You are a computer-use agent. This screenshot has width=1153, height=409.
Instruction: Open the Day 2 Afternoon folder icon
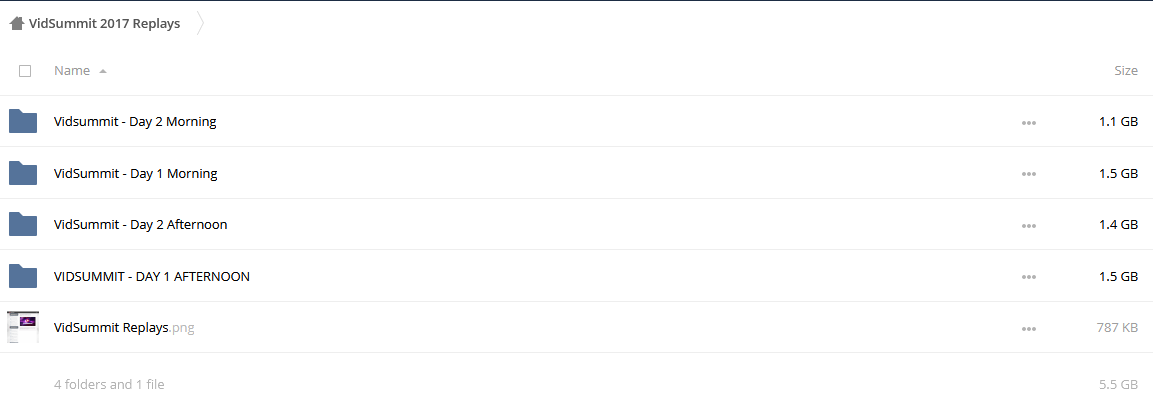(x=23, y=224)
